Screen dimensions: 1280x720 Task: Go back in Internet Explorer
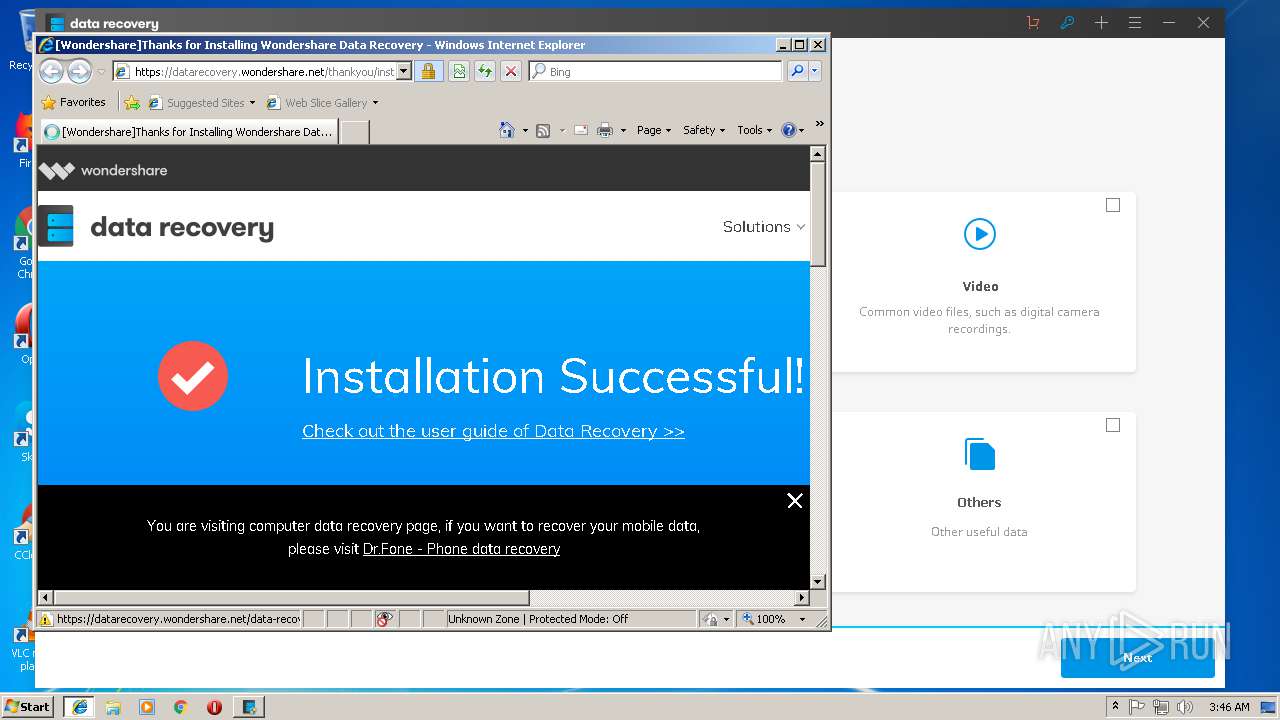[x=51, y=71]
